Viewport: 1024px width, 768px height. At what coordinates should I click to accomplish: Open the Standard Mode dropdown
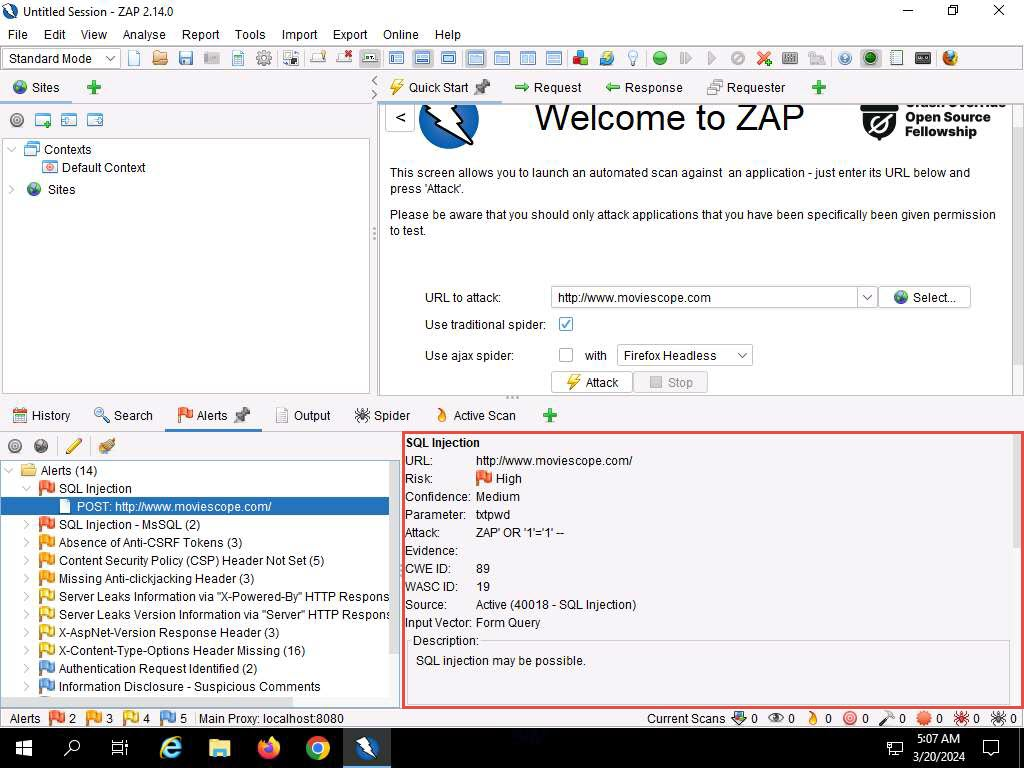[62, 58]
